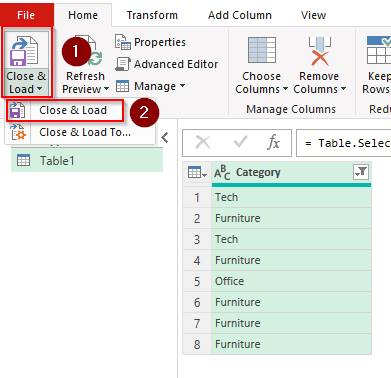Viewport: 391px width, 378px height.
Task: Click the fx insert step icon
Action: [x=273, y=143]
